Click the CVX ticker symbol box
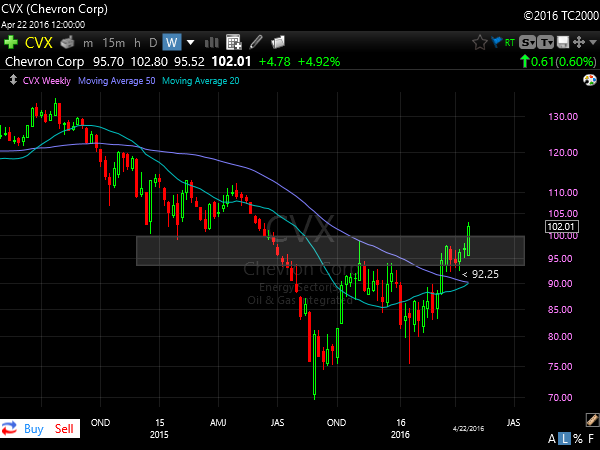 point(39,42)
